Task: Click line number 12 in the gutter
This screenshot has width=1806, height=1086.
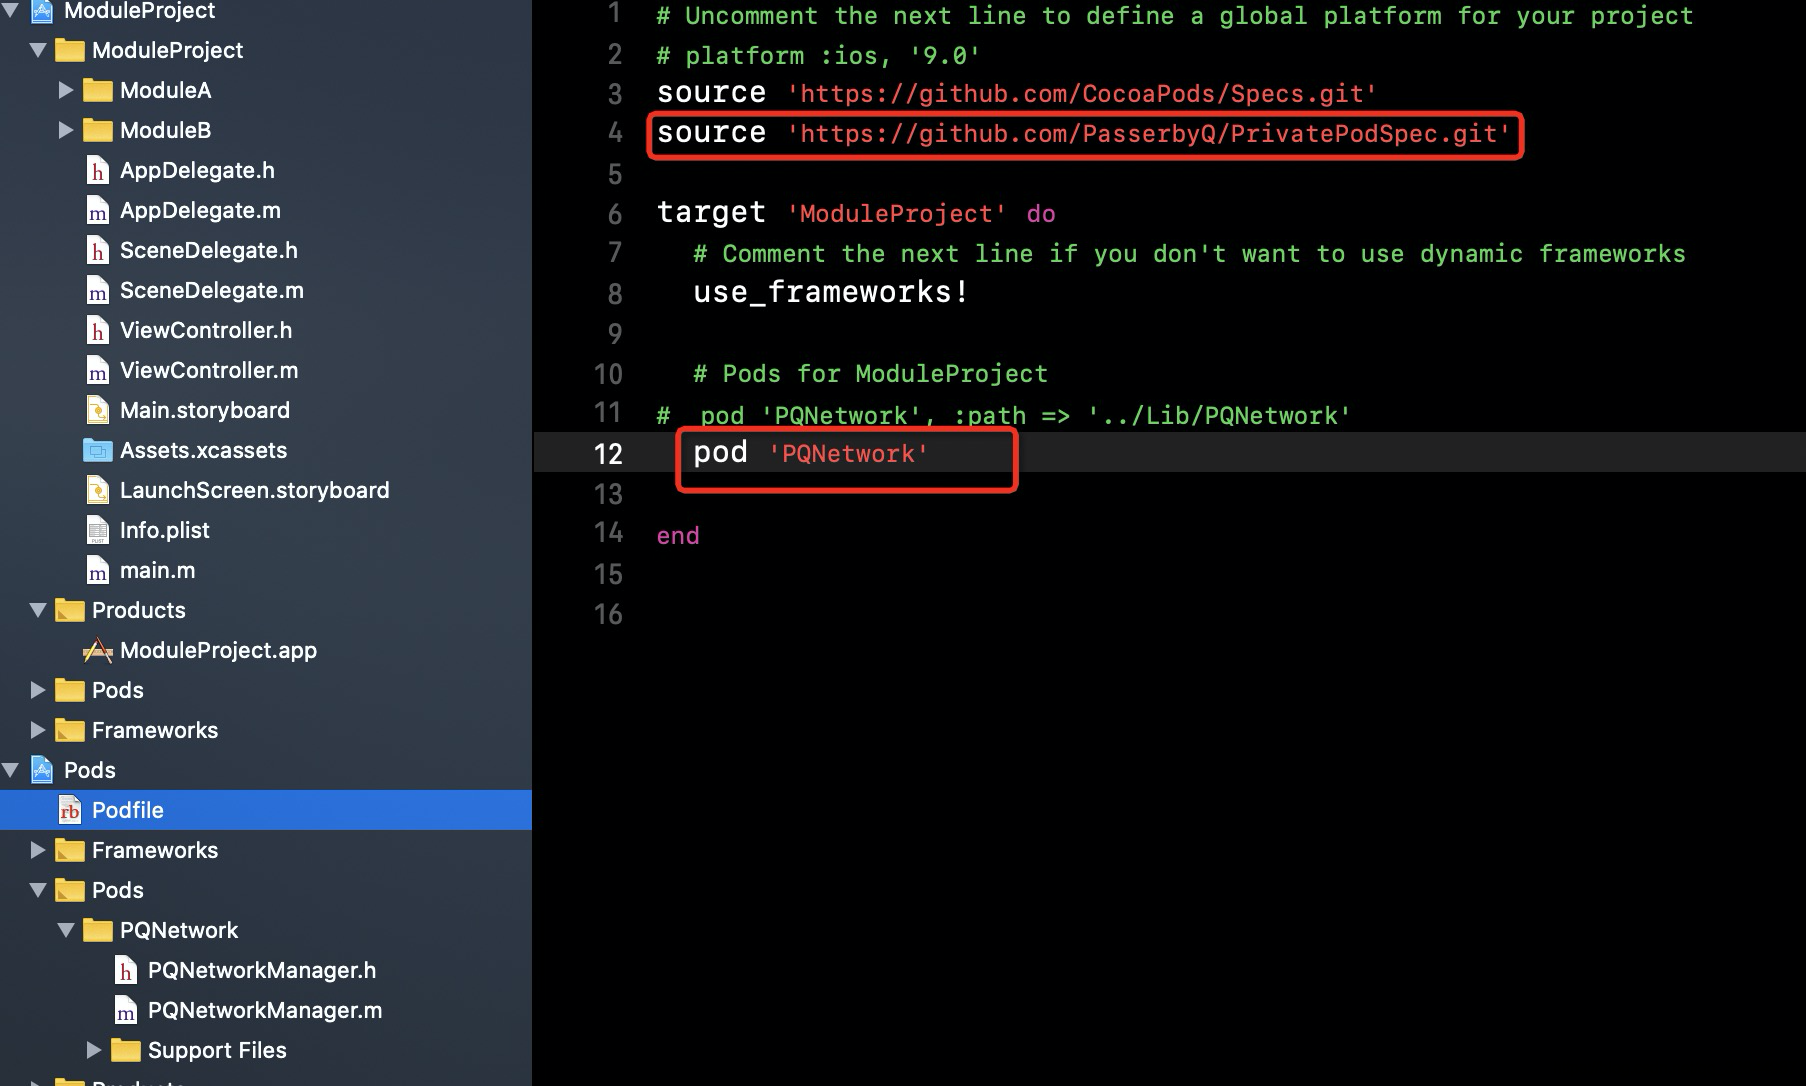Action: (x=608, y=454)
